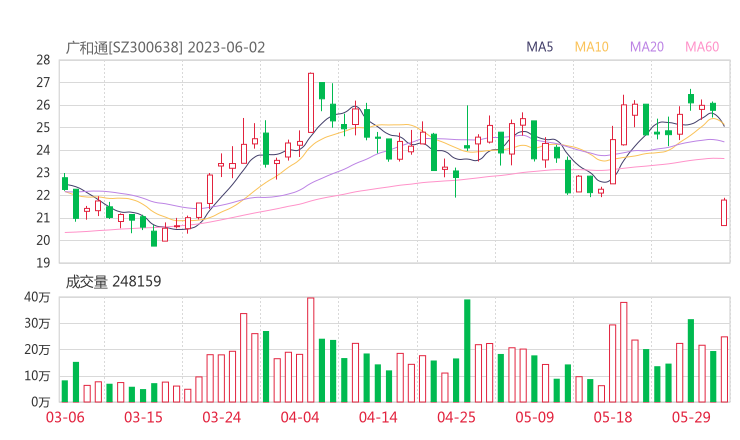Click the 19 price axis label
The image size is (740, 440).
pos(43,263)
